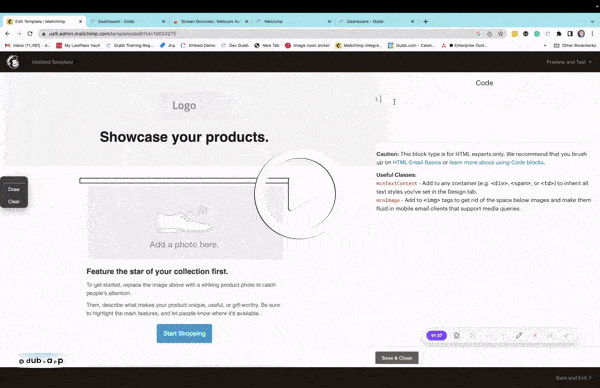Click the Showcase your products headline
This screenshot has width=600, height=388.
184,137
